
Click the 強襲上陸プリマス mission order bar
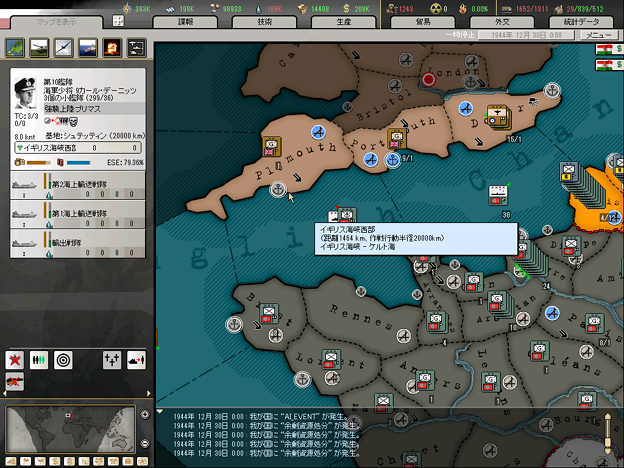click(94, 109)
